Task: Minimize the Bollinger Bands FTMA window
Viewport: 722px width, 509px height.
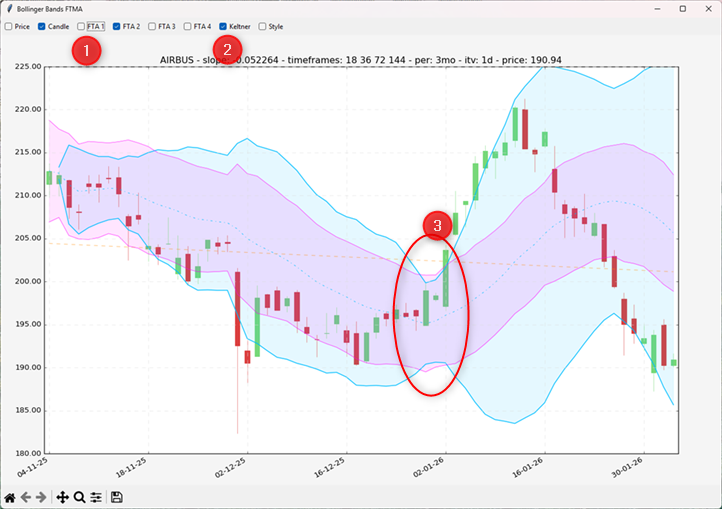Action: point(657,8)
